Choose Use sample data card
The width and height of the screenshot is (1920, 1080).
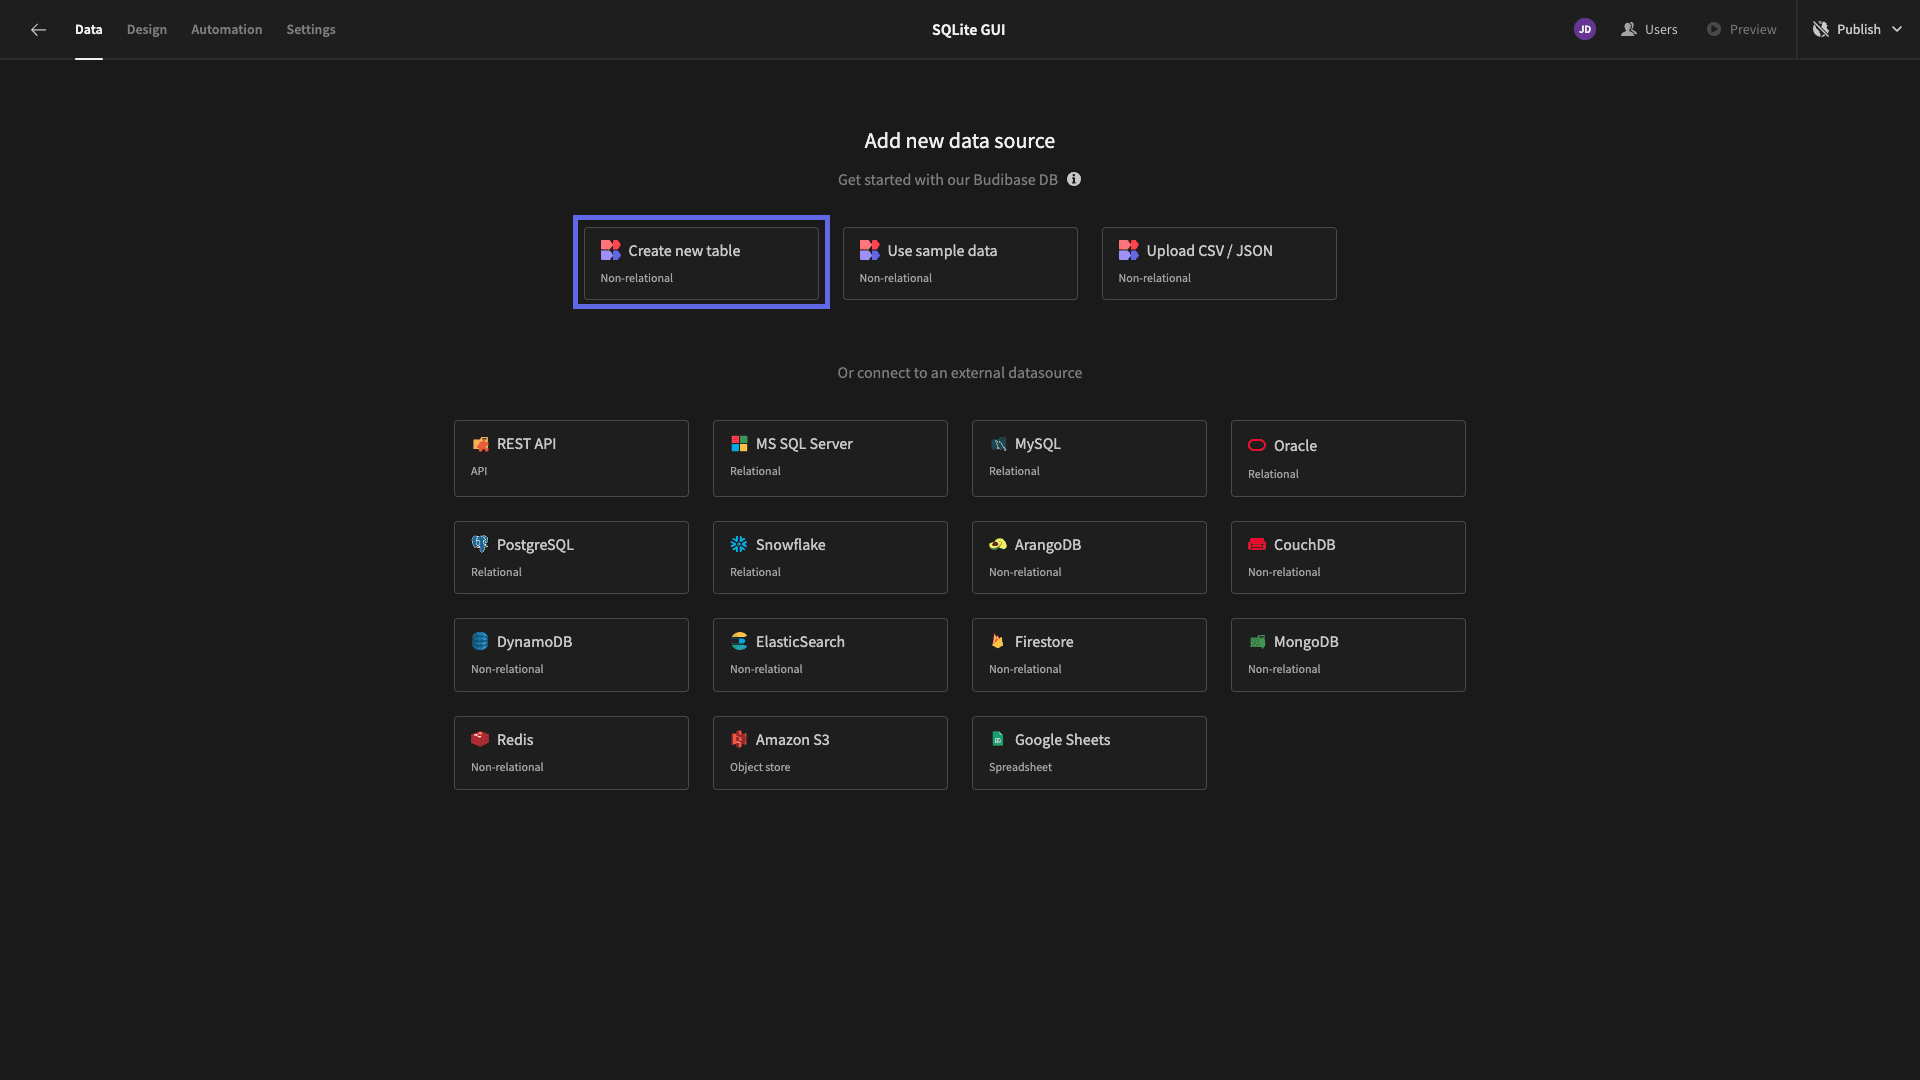pos(960,263)
